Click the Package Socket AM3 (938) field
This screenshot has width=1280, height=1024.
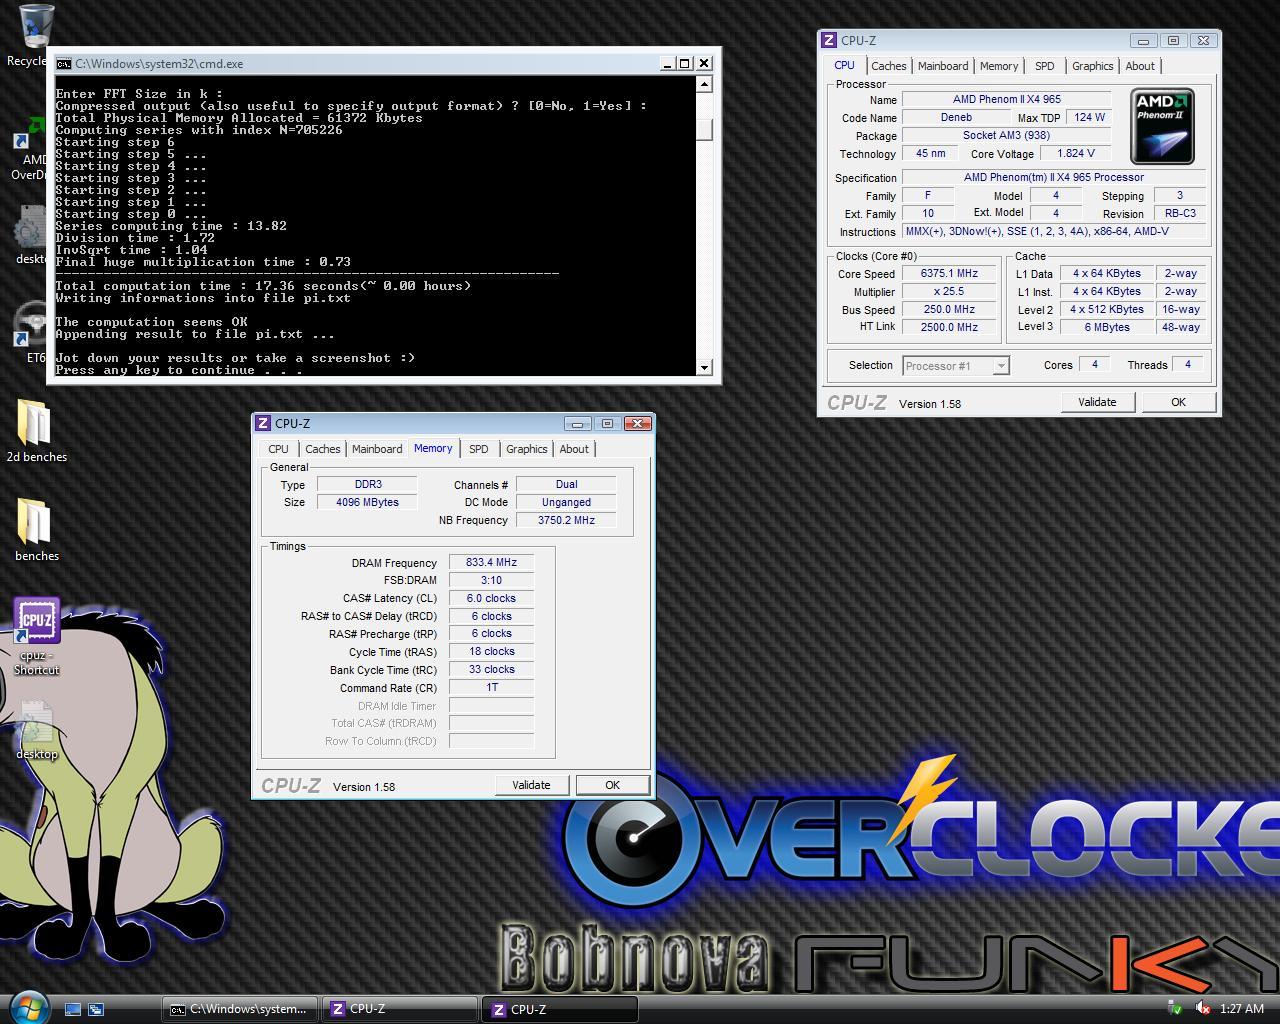1006,135
